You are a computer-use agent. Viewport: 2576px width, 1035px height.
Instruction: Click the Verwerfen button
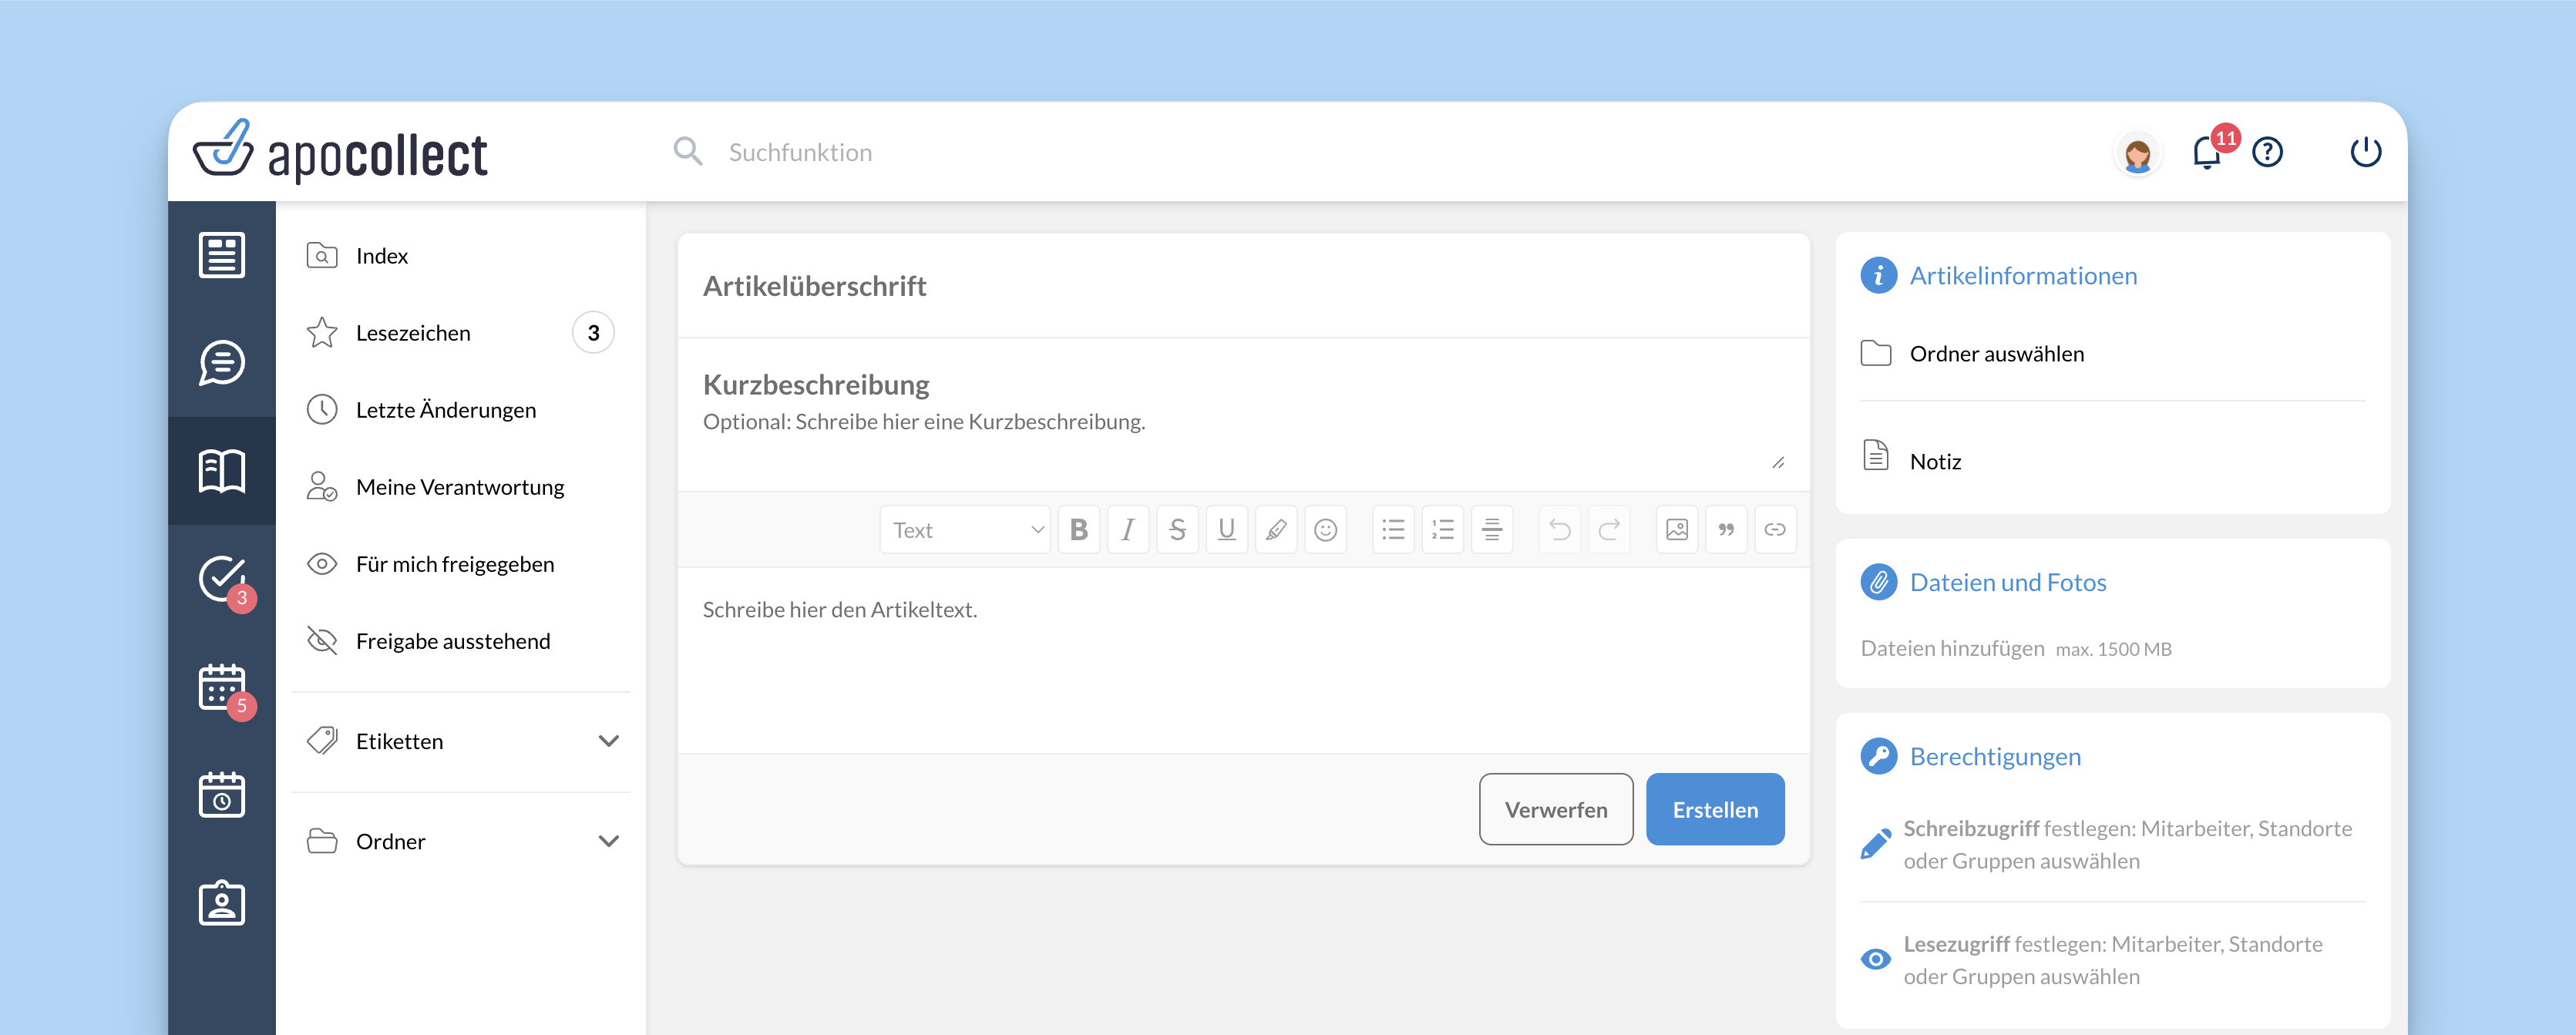[1555, 809]
